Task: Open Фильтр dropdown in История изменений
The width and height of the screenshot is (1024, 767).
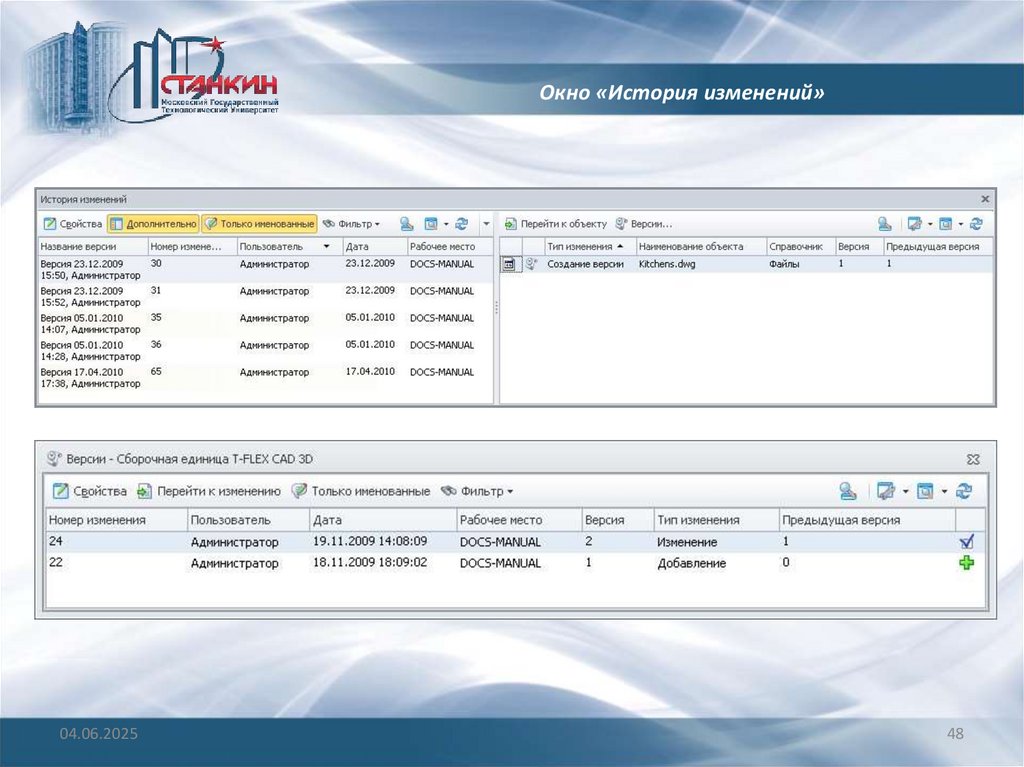Action: point(351,224)
